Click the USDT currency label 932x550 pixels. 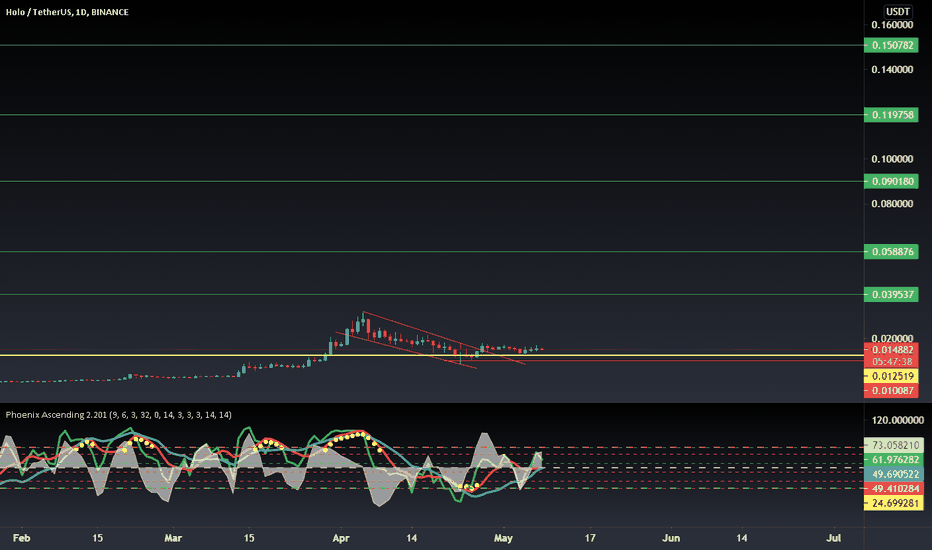898,11
